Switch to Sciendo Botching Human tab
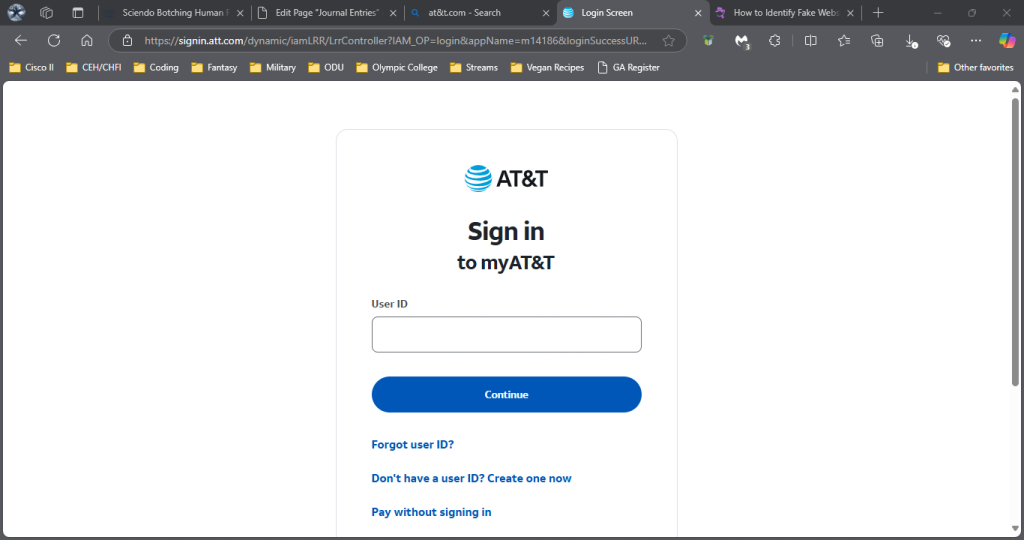Image resolution: width=1024 pixels, height=540 pixels. click(174, 12)
